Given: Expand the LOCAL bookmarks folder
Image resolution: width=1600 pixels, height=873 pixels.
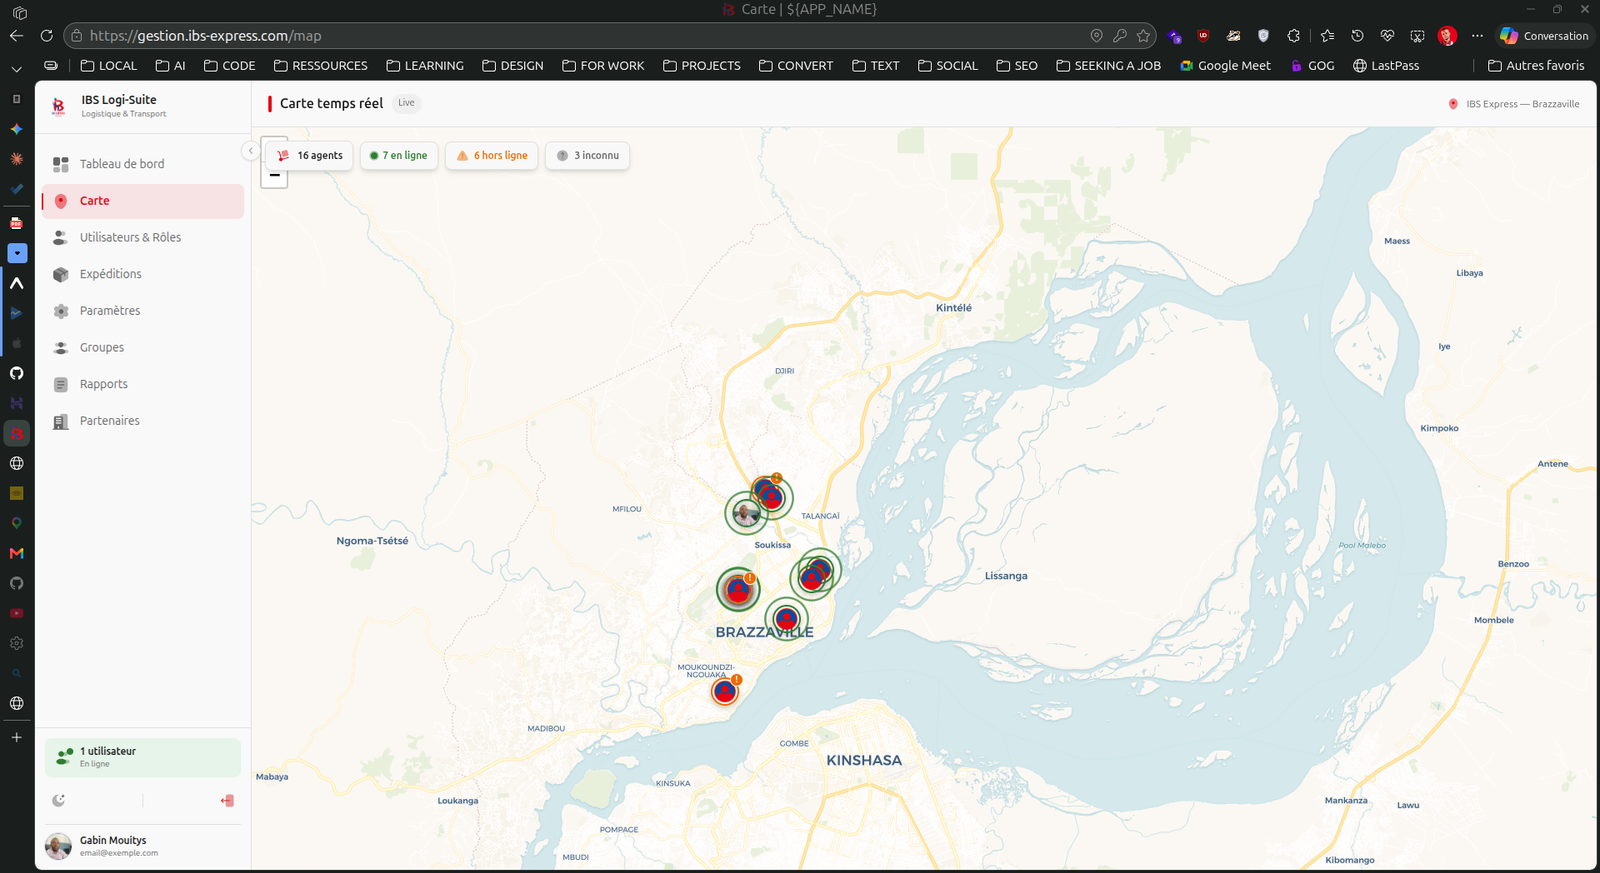Looking at the screenshot, I should (109, 66).
